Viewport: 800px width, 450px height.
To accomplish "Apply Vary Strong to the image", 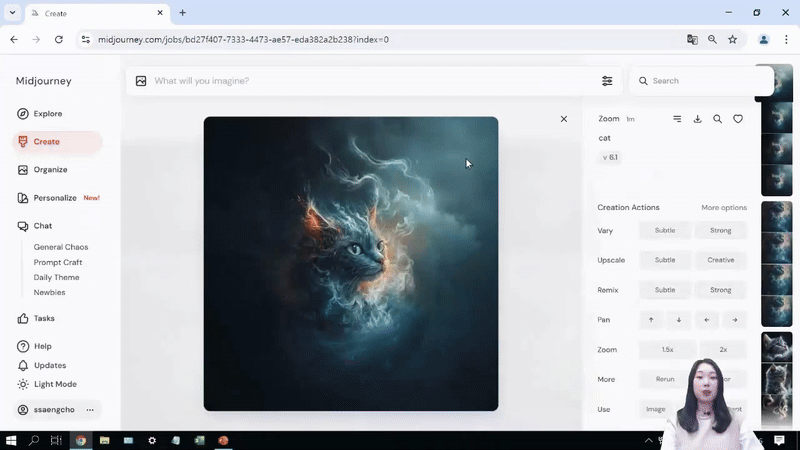I will [720, 231].
